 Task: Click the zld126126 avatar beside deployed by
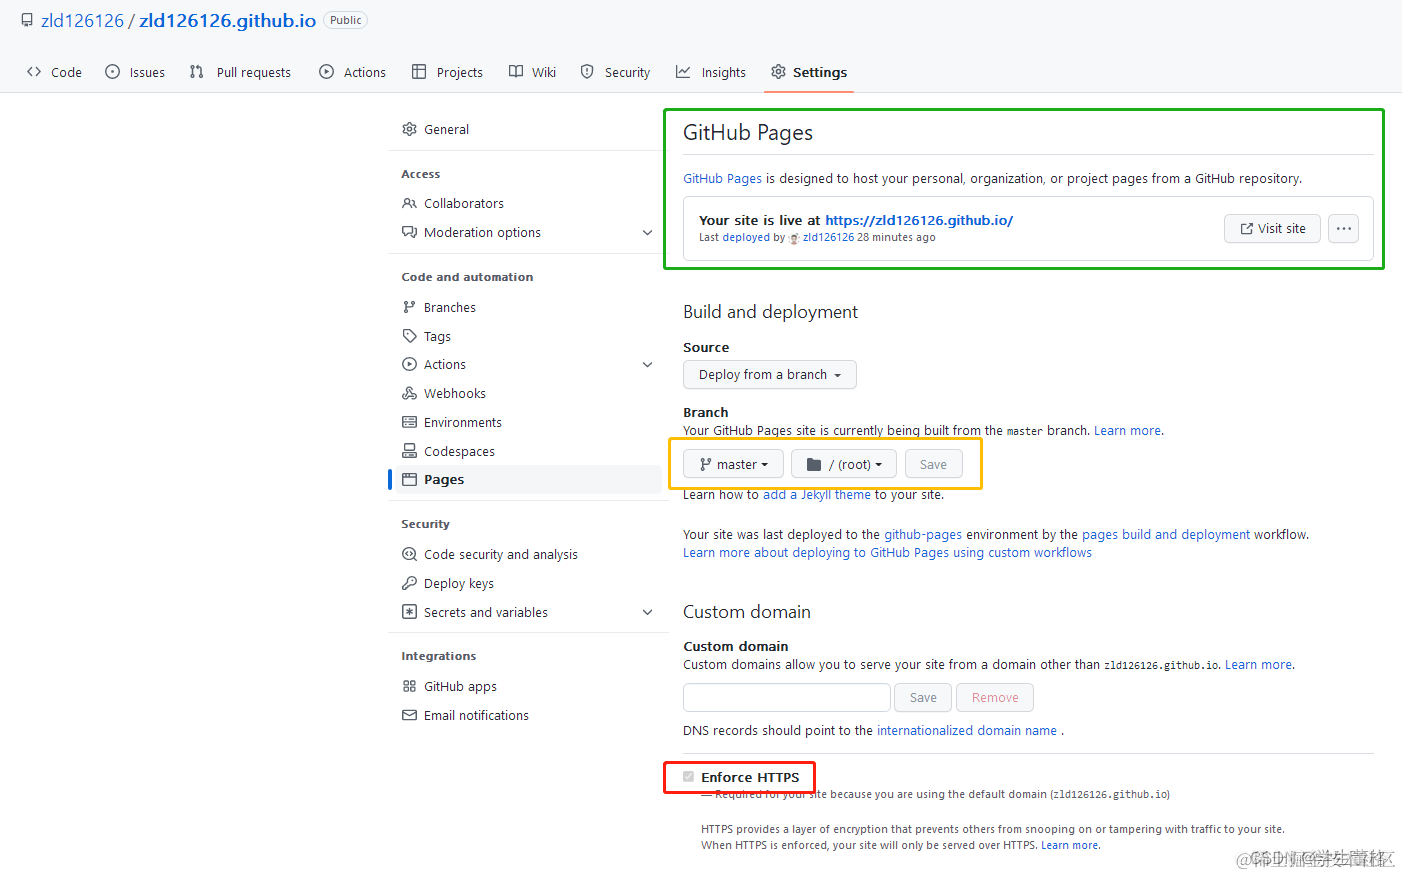(794, 238)
